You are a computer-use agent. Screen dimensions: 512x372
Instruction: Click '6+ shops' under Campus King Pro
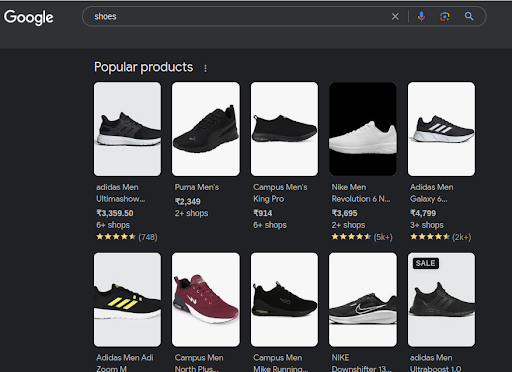pos(270,225)
